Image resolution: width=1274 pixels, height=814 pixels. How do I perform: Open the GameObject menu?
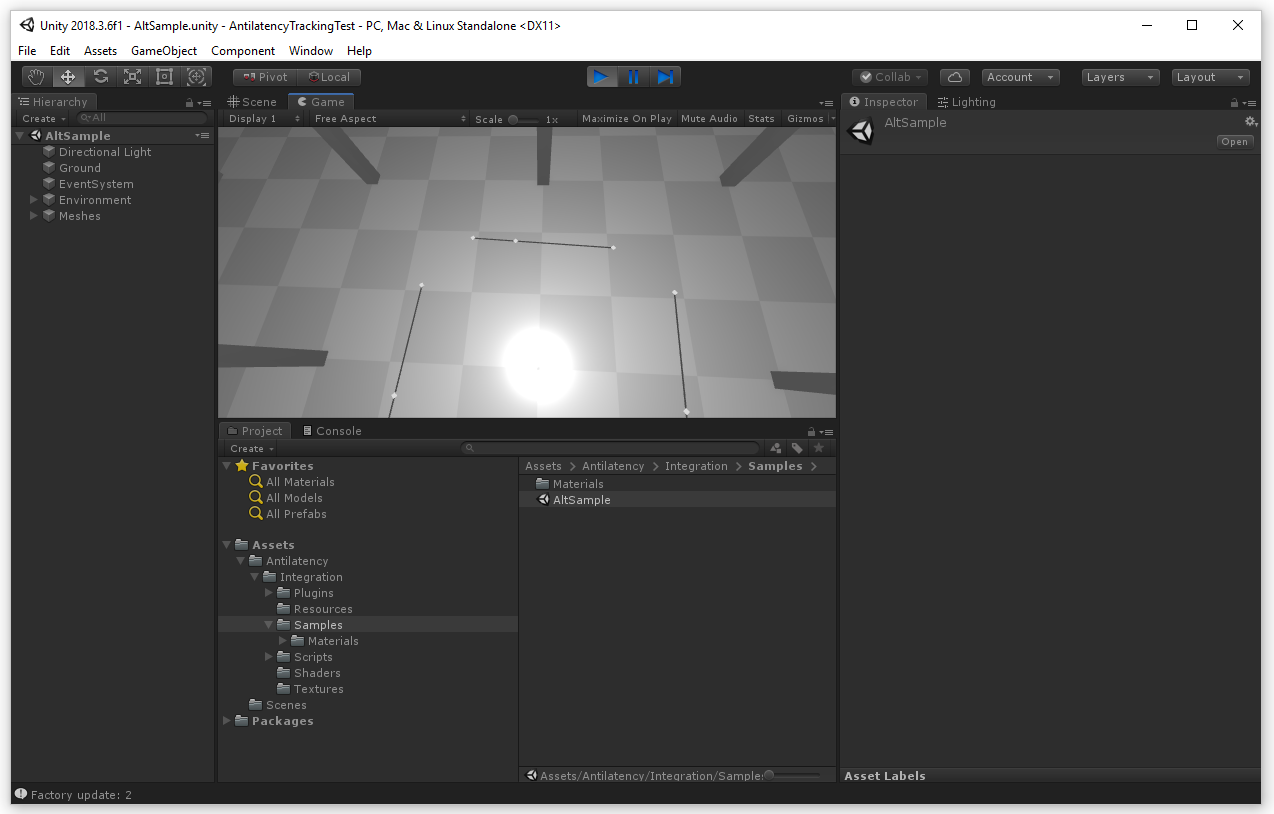[x=164, y=51]
